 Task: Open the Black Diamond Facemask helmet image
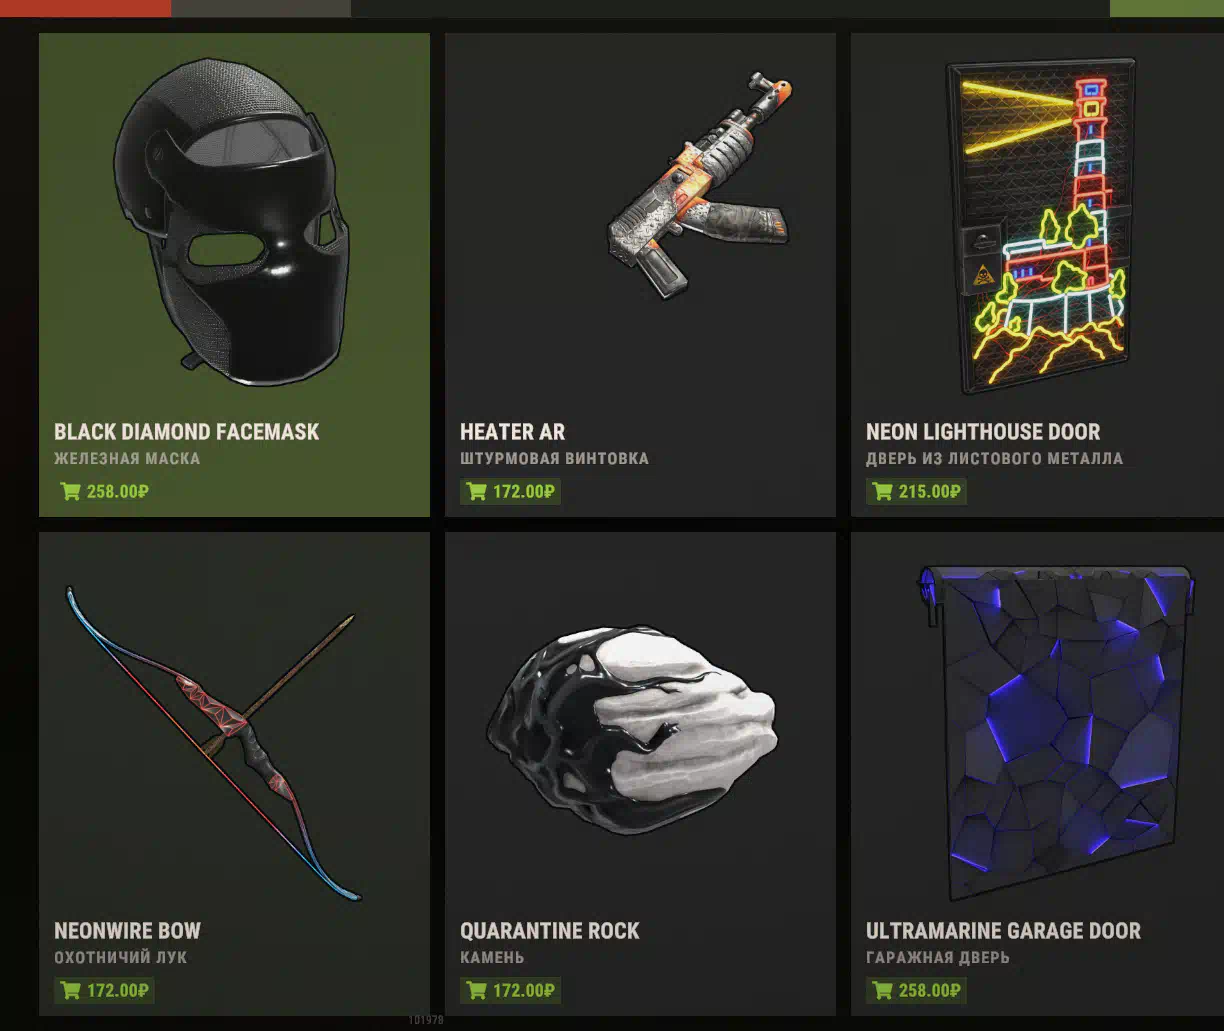coord(232,222)
